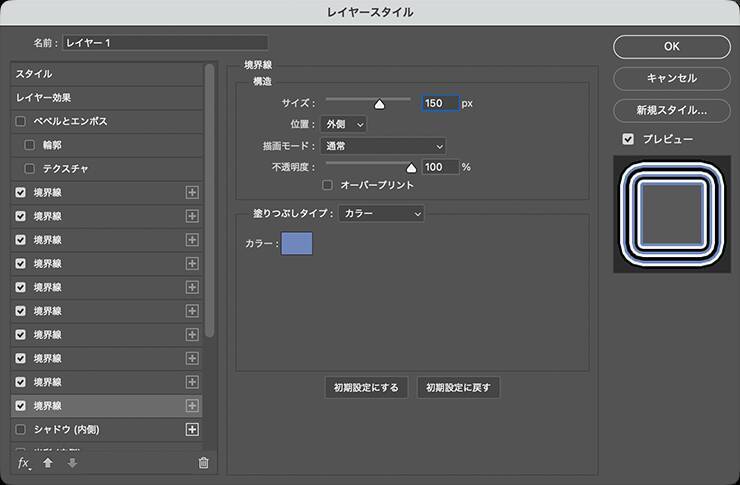
Task: Open the 塗りつぶしタイプ dropdown showing カラー
Action: pos(381,213)
